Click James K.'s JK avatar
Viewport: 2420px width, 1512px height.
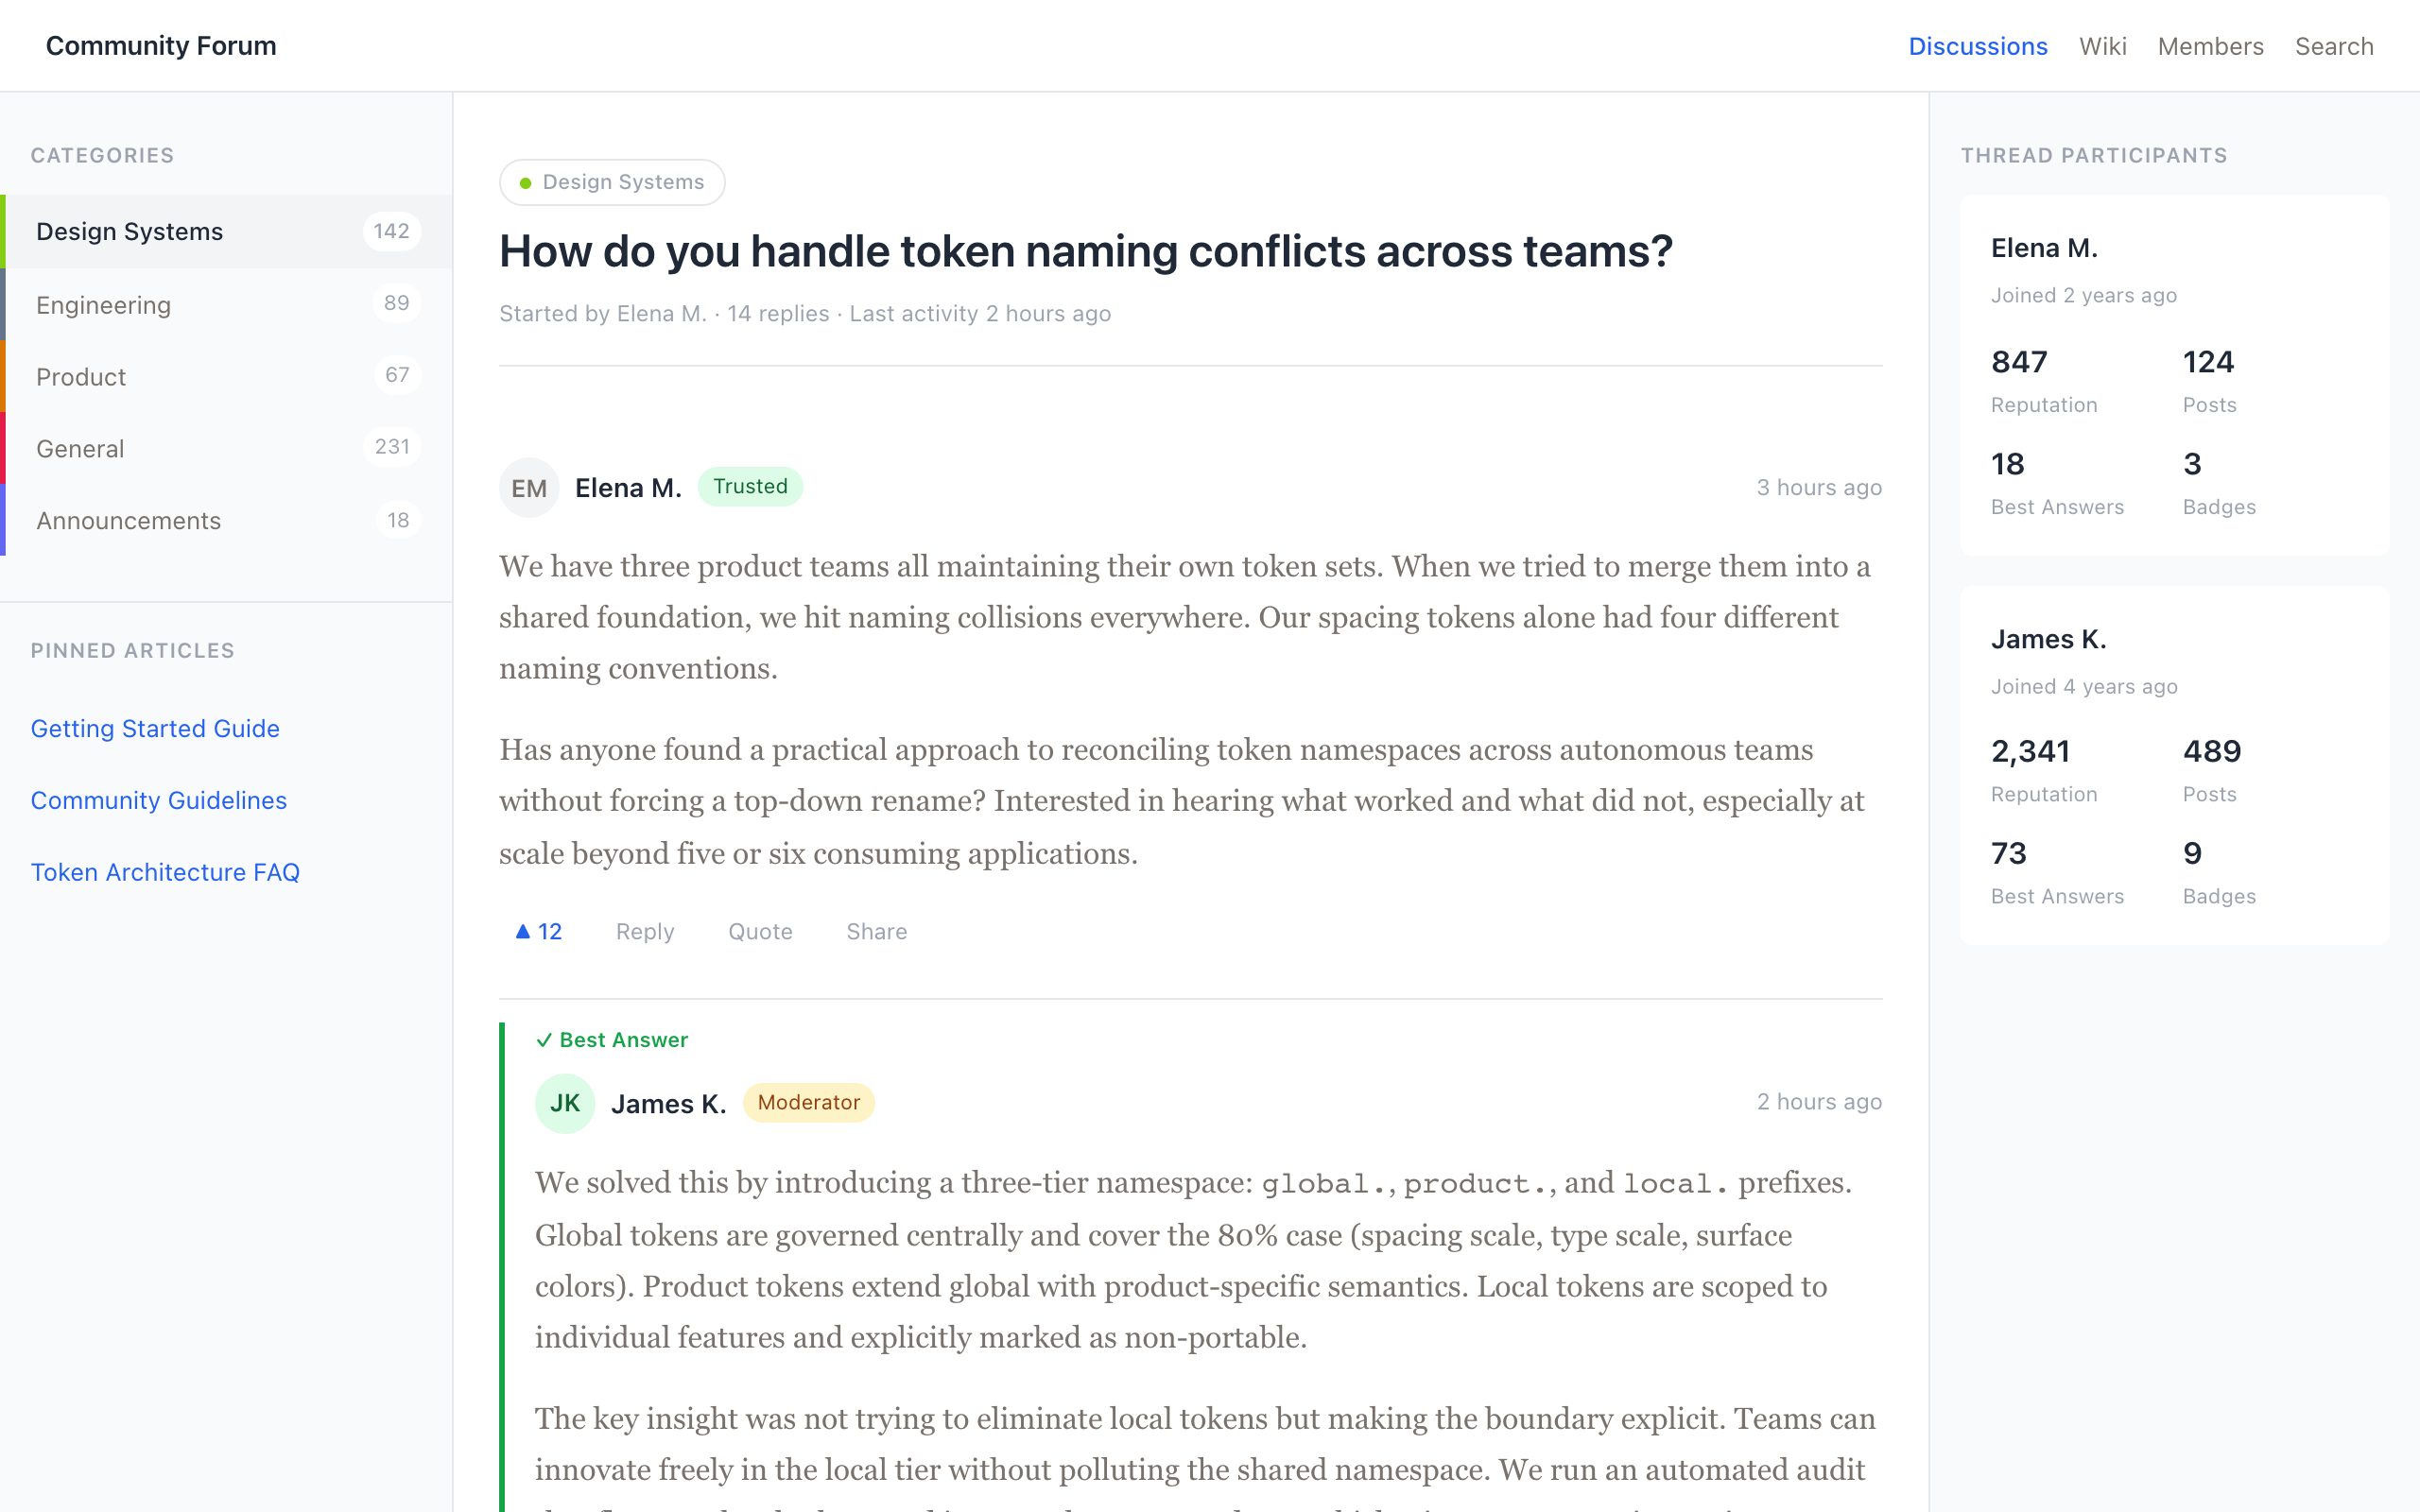564,1103
